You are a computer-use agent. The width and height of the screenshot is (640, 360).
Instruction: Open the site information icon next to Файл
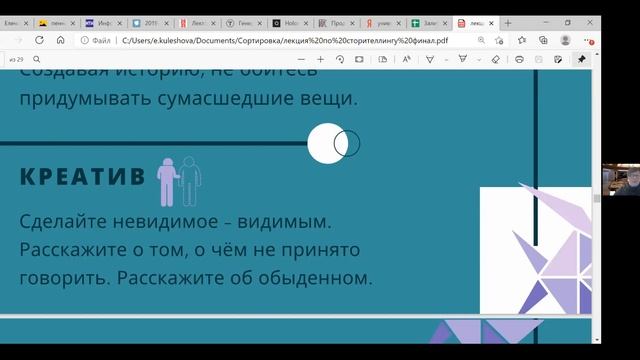[x=84, y=40]
